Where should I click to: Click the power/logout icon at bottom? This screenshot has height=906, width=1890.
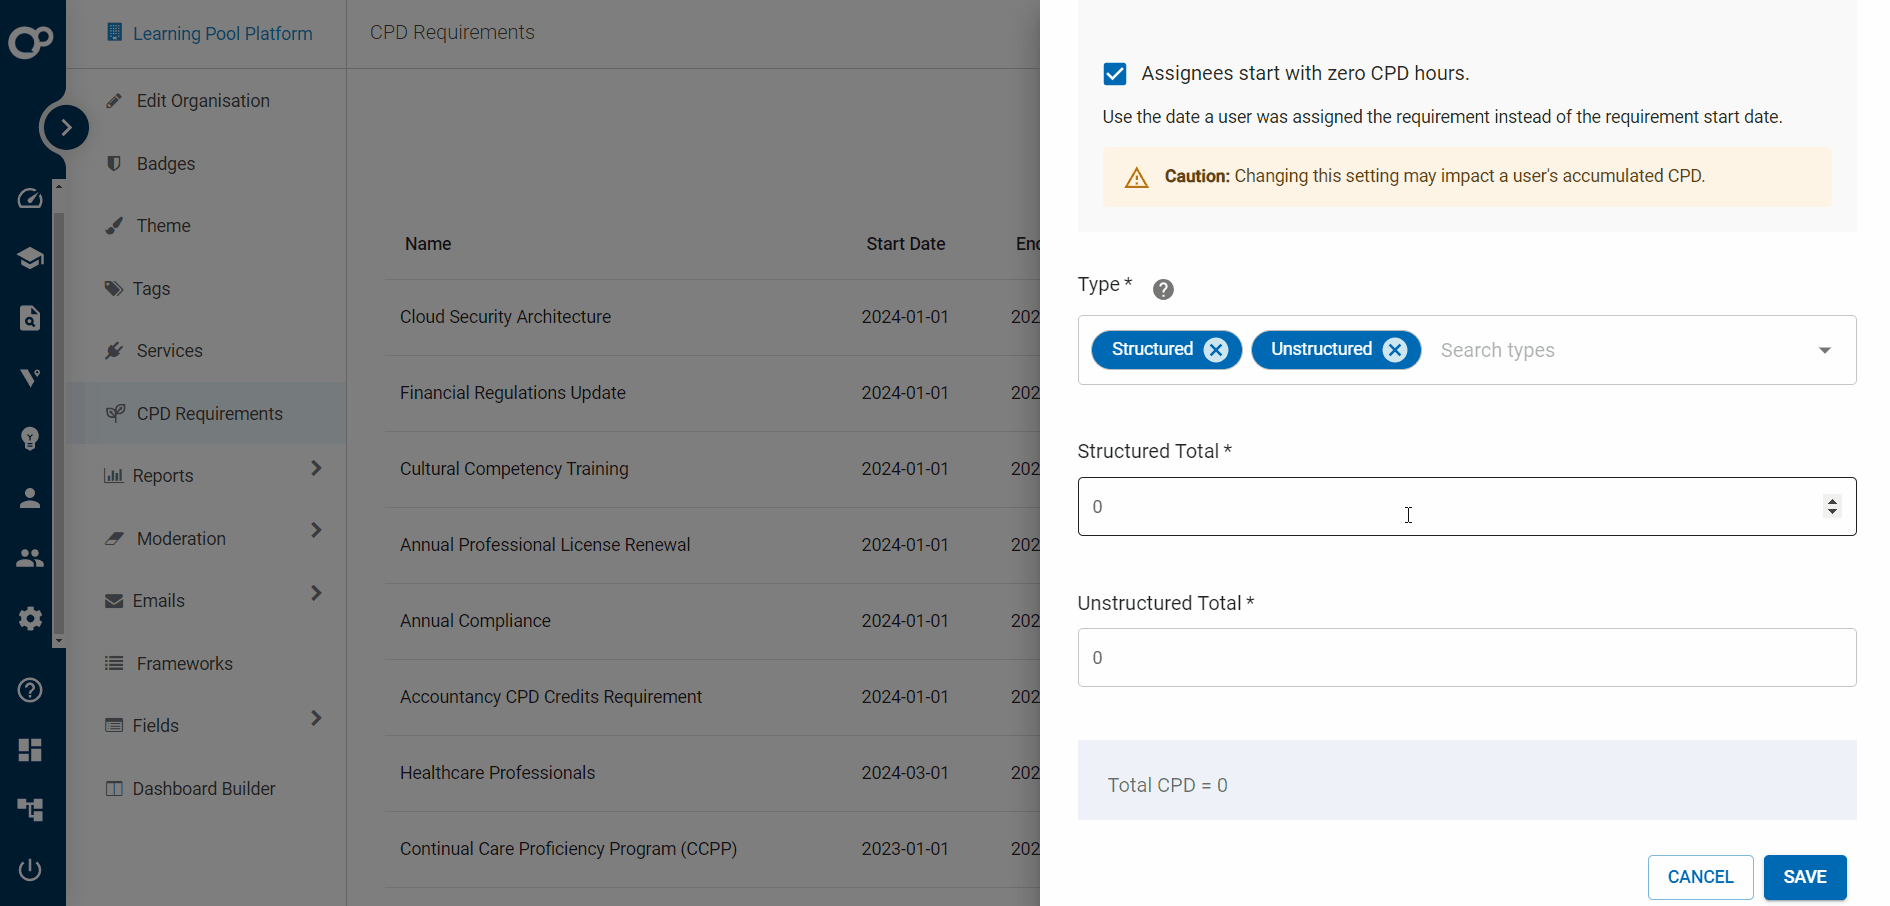[30, 869]
